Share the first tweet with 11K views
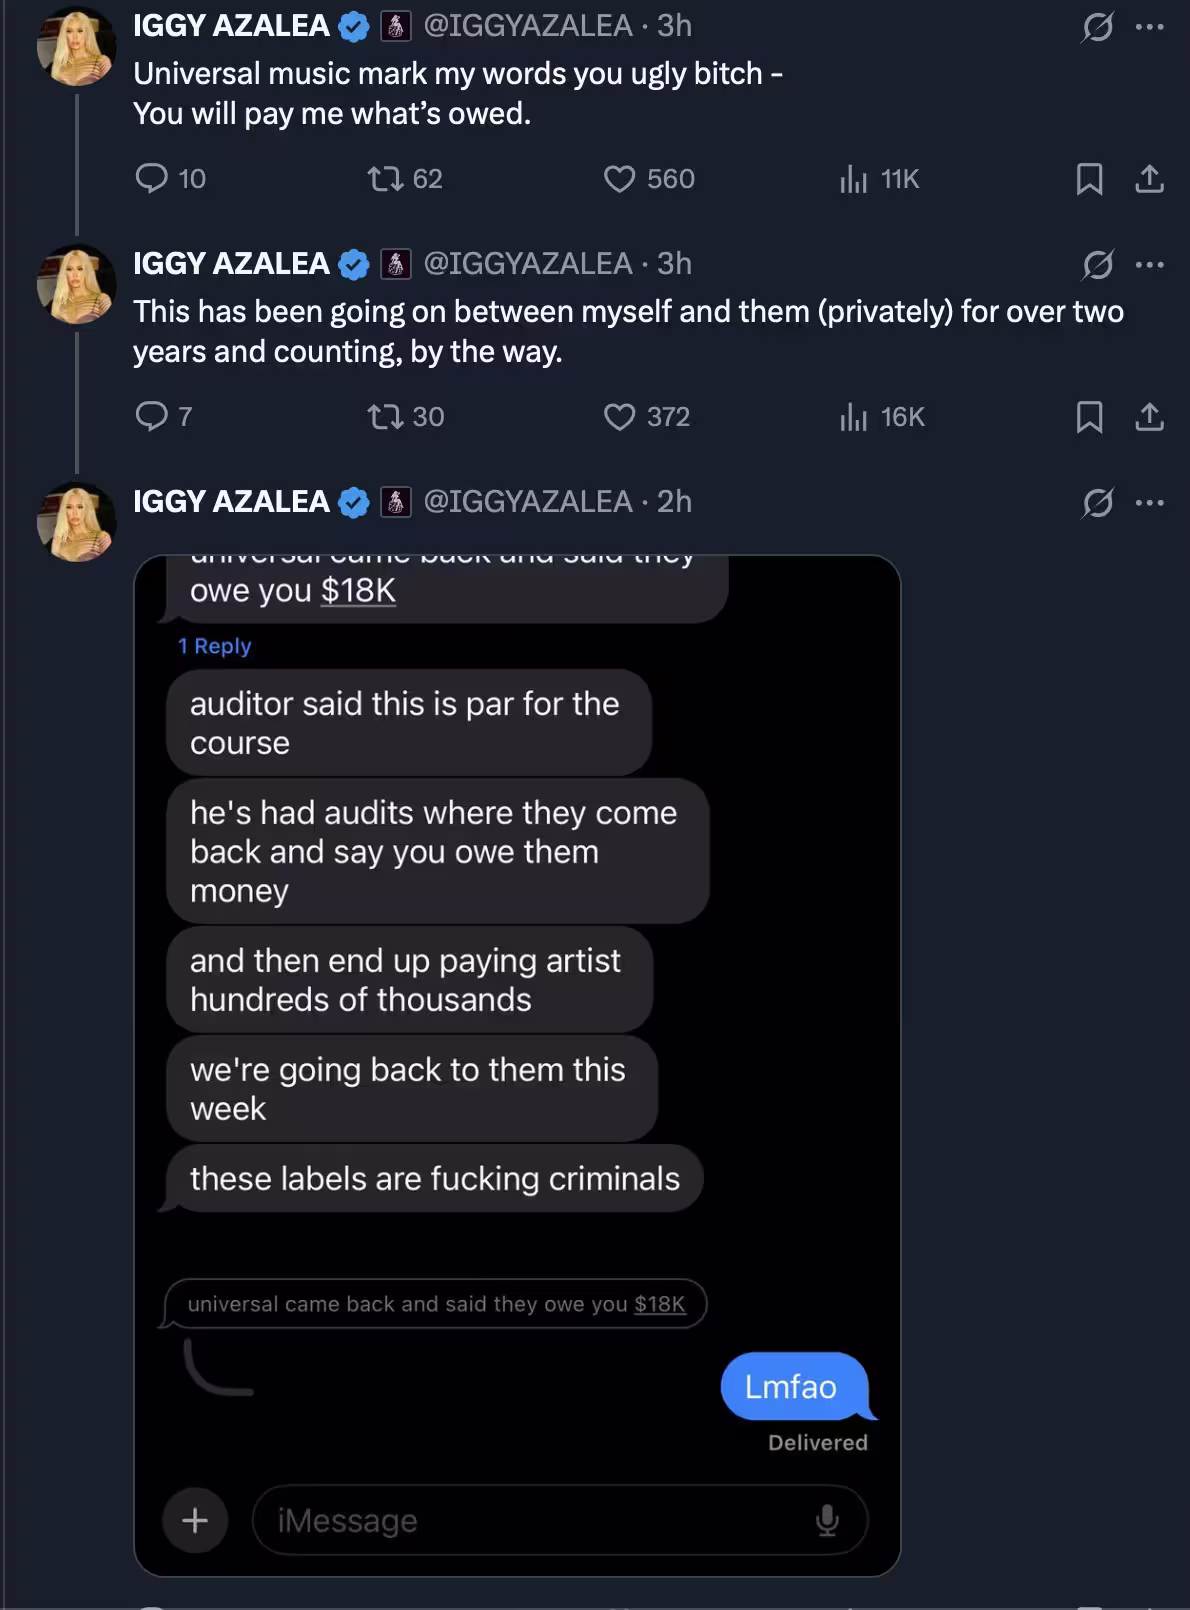Screen dimensions: 1190x1610 (1149, 179)
